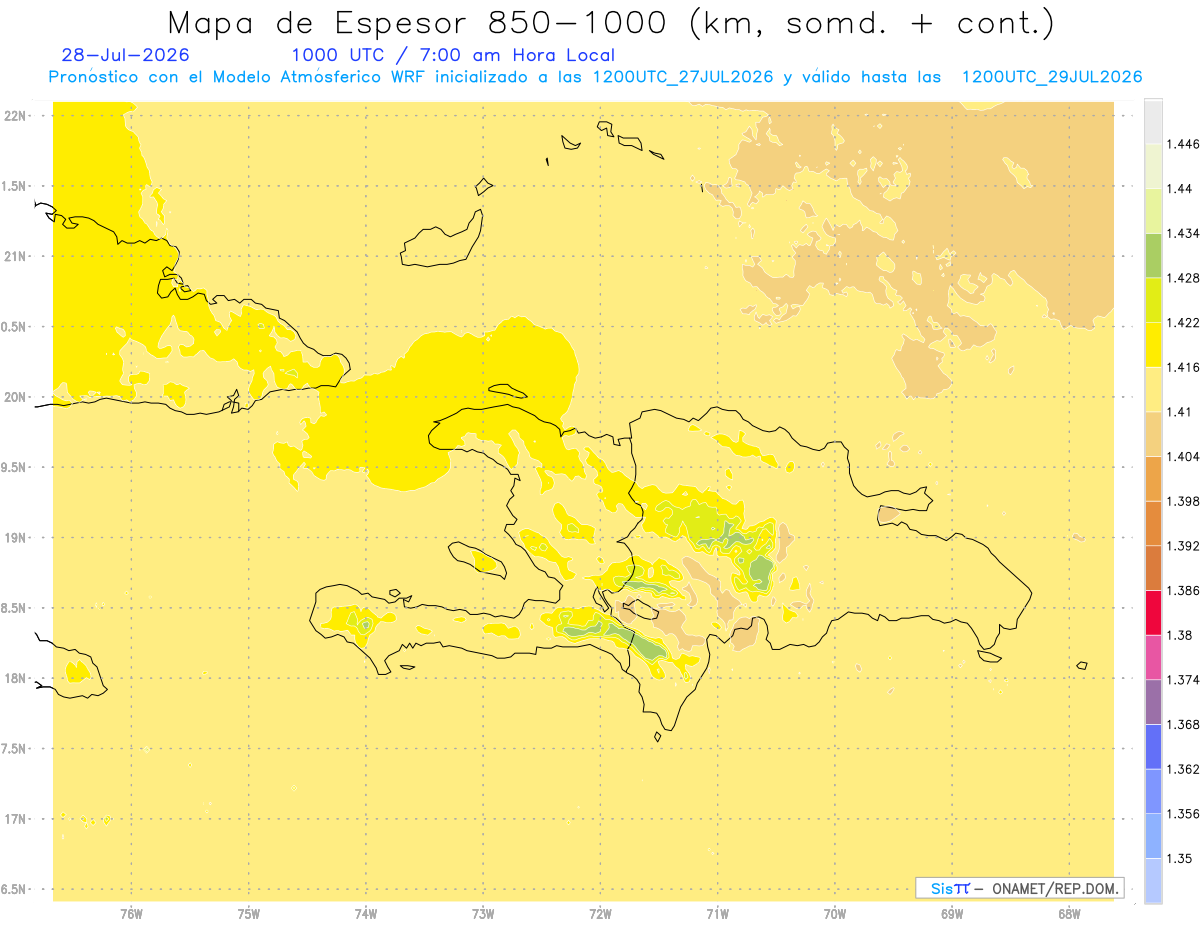Click the '1.362' color scale label
The image size is (1200, 927).
(1183, 769)
